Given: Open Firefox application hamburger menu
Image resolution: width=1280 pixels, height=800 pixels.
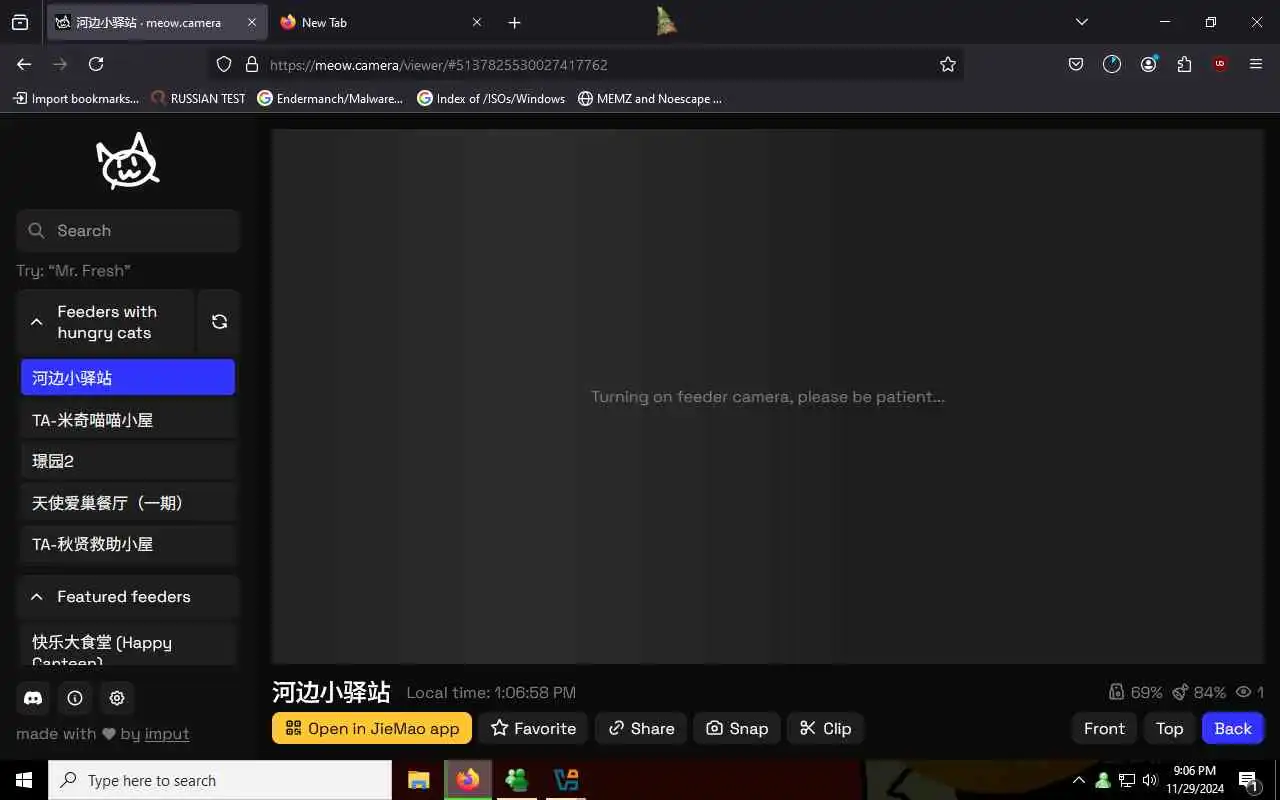Looking at the screenshot, I should [x=1256, y=64].
